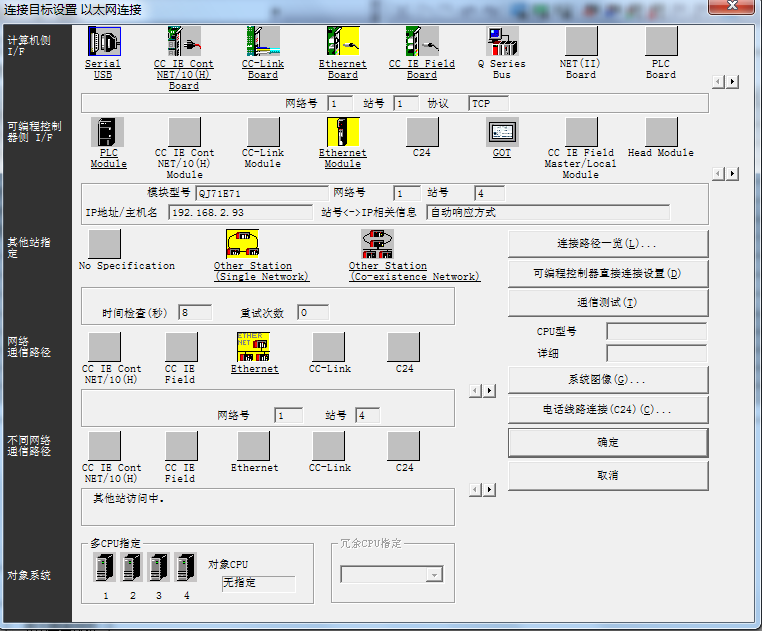This screenshot has height=631, width=762.
Task: Choose No Specification station option
Action: [x=105, y=244]
